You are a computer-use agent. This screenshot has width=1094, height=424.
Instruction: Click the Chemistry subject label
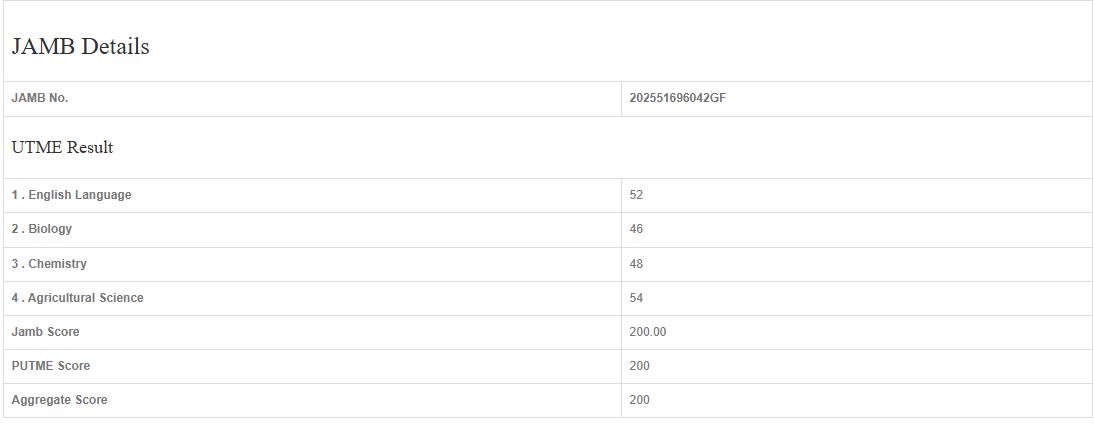pyautogui.click(x=49, y=264)
